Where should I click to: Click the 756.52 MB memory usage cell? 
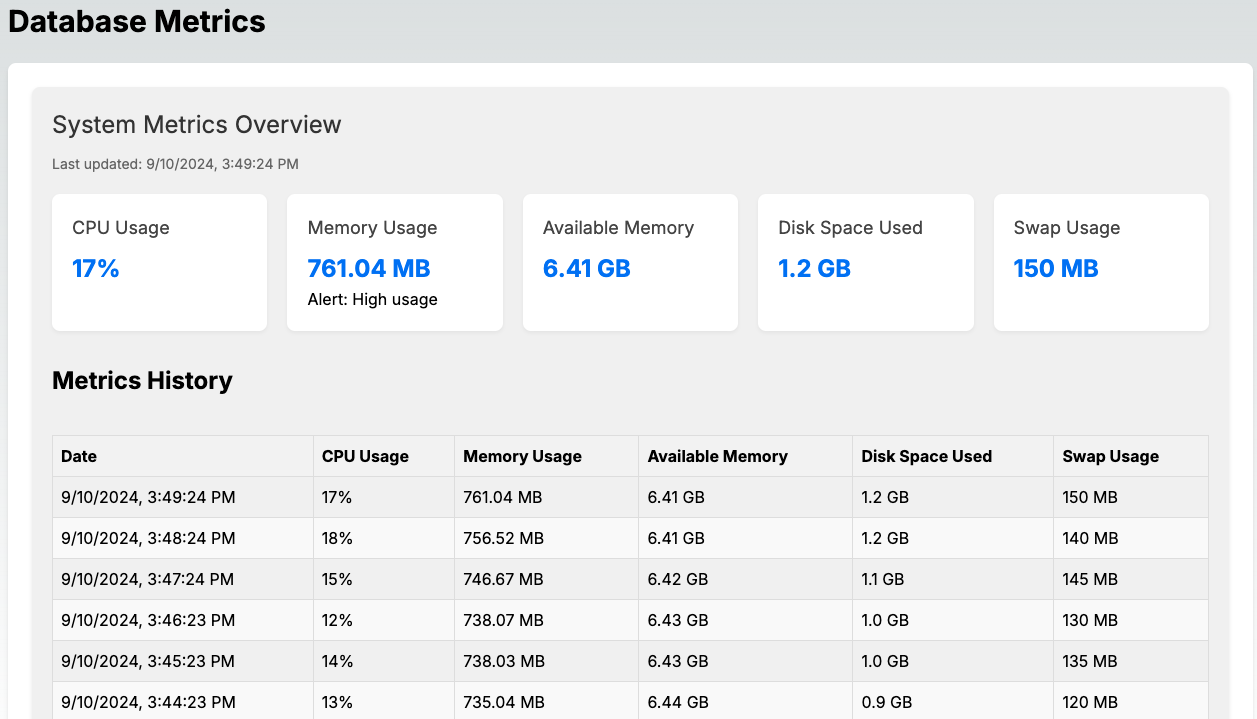[503, 538]
